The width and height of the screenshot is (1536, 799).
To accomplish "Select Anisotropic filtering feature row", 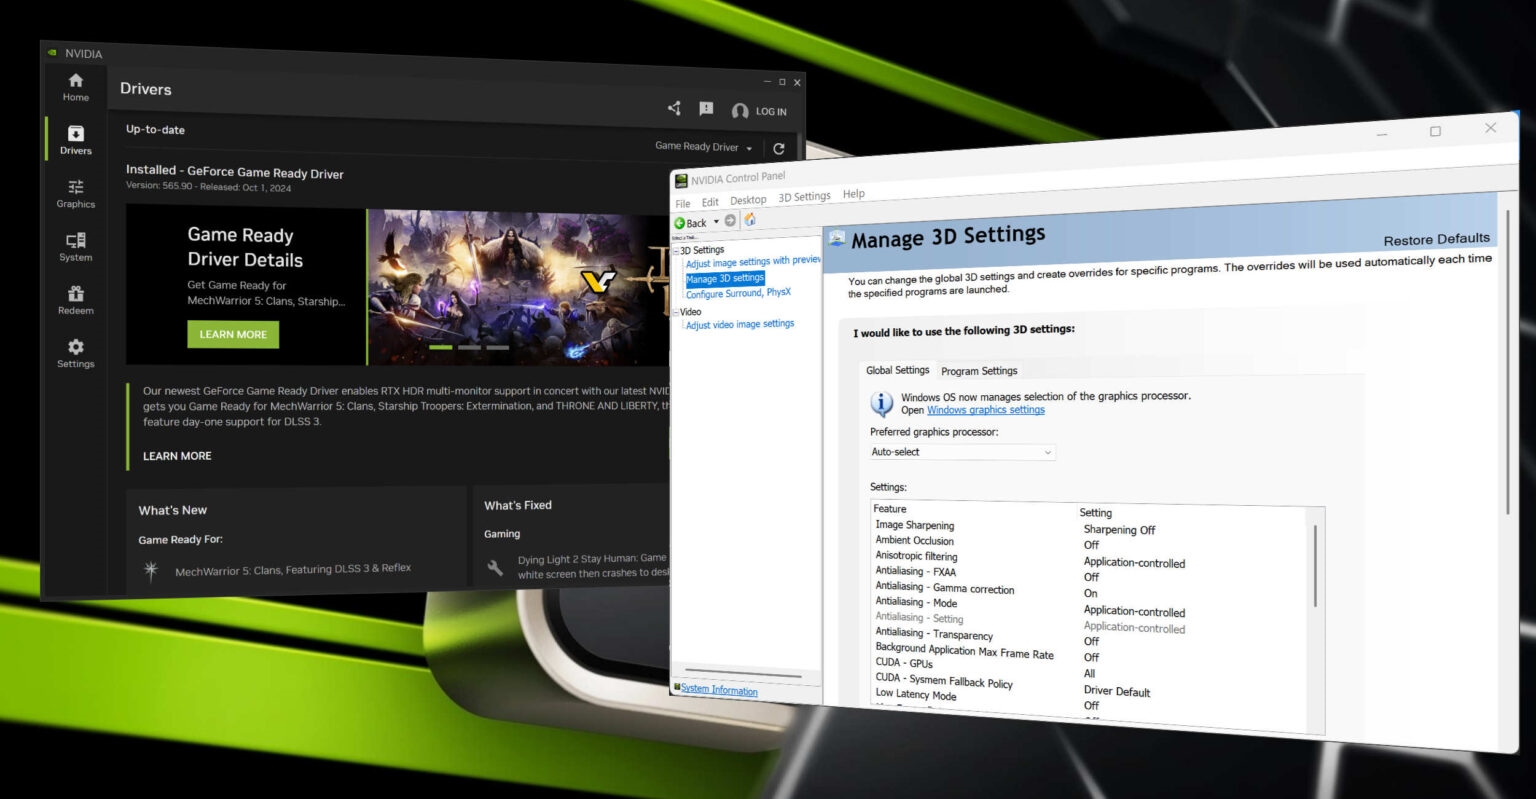I will point(917,556).
